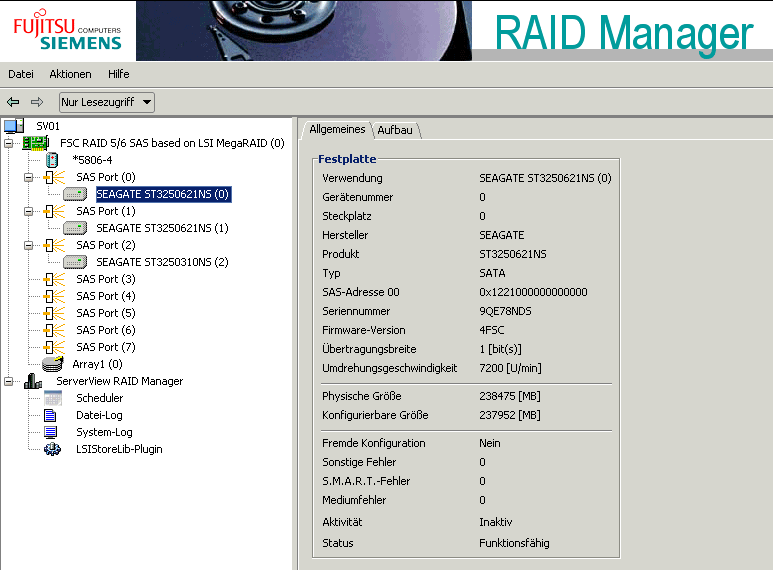Switch to the Aufbau tab
773x570 pixels.
[395, 130]
